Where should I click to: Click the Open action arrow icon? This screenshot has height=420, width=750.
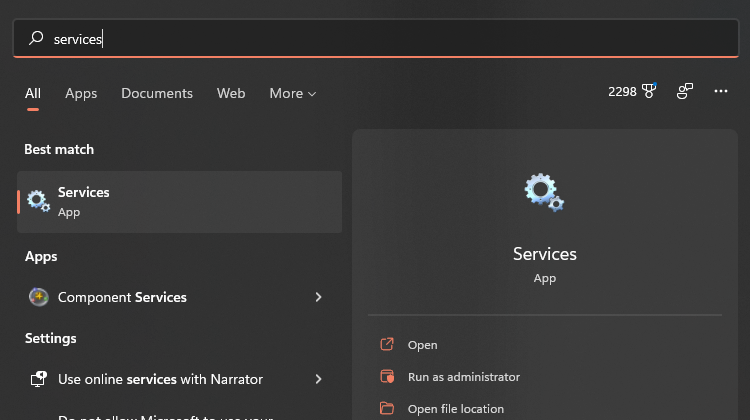tap(387, 344)
